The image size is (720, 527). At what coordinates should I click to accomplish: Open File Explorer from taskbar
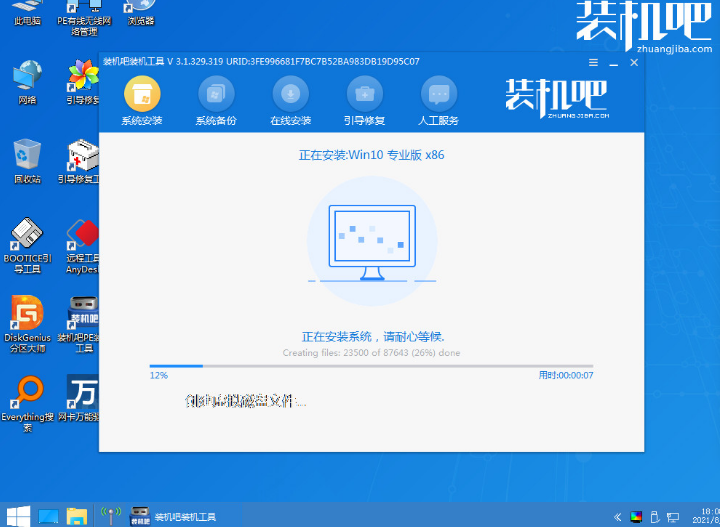pyautogui.click(x=77, y=516)
